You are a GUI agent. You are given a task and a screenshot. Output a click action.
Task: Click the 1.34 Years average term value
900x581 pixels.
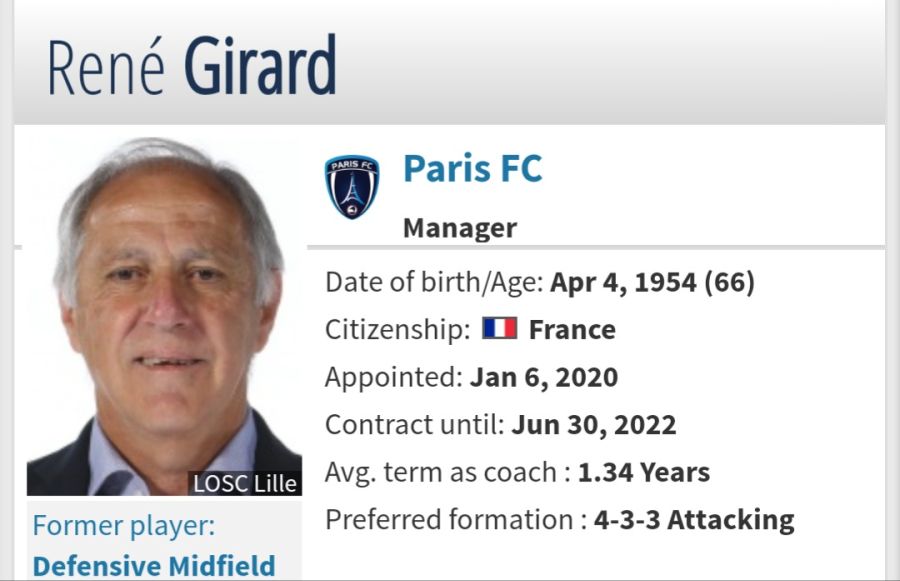[x=643, y=472]
